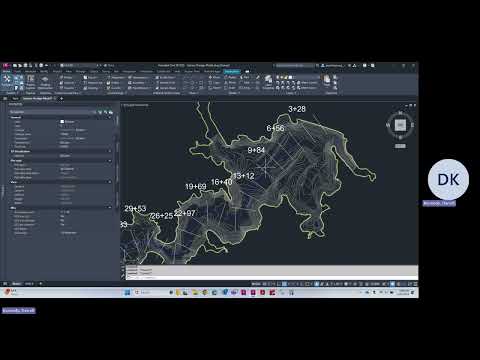Expand the Layers panel title dropdown
This screenshot has height=360, width=480.
[290, 93]
